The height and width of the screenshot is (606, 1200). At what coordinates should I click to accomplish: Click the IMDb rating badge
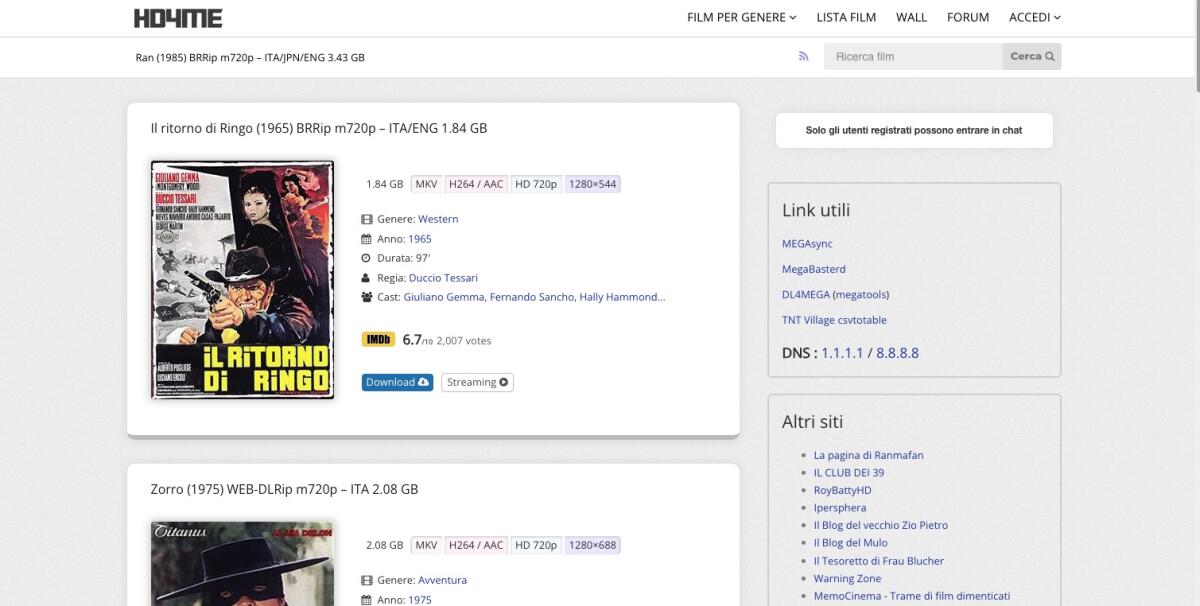[379, 340]
